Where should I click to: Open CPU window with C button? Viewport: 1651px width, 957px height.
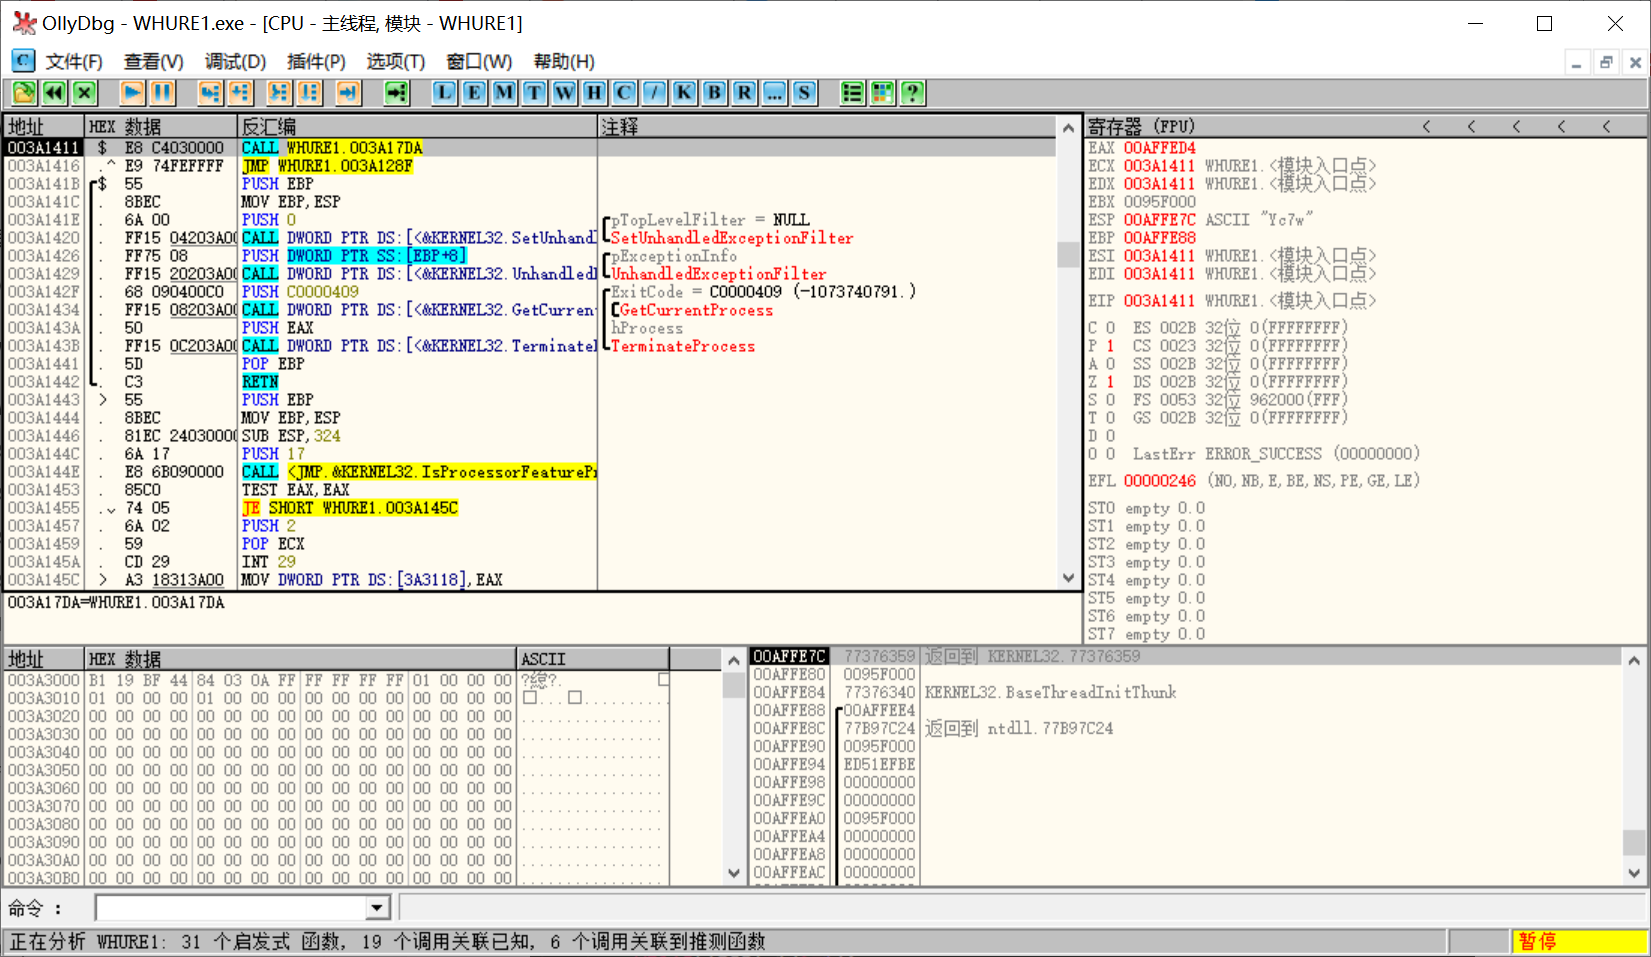624,93
